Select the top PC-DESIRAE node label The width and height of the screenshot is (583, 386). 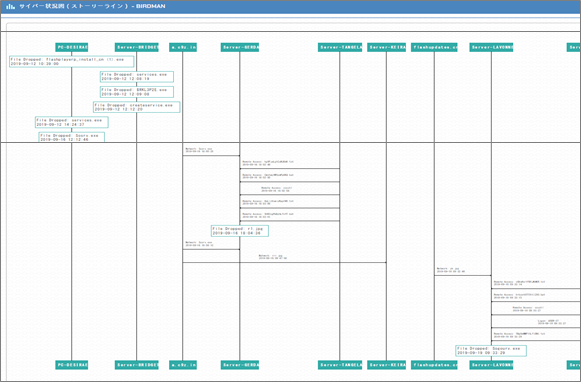coord(72,47)
